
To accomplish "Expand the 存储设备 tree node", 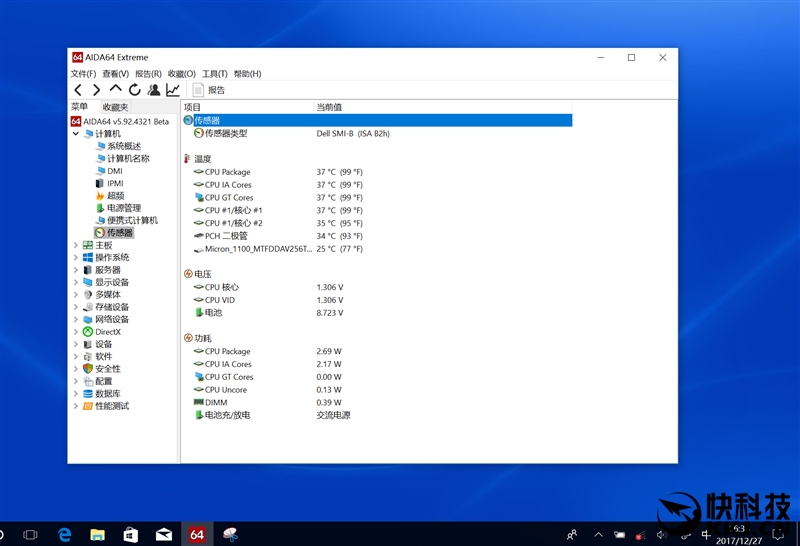I will pos(76,307).
